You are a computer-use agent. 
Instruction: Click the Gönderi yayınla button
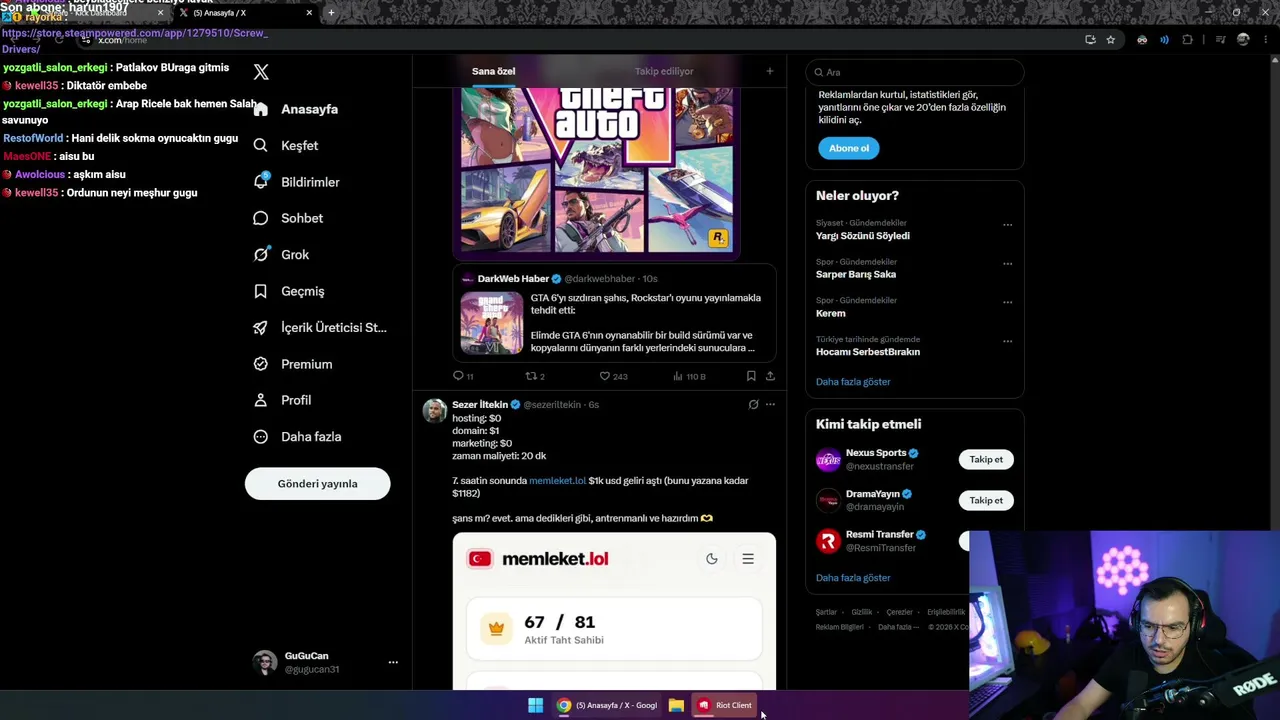click(x=317, y=484)
